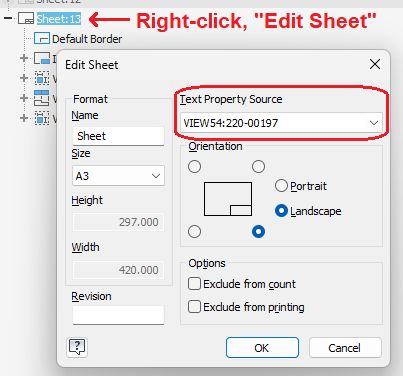Choose bottom-right title block position
This screenshot has height=376, width=403.
258,231
